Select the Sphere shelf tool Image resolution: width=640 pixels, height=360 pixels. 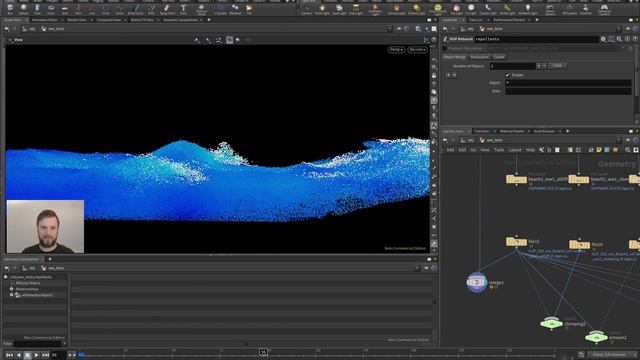tap(24, 9)
